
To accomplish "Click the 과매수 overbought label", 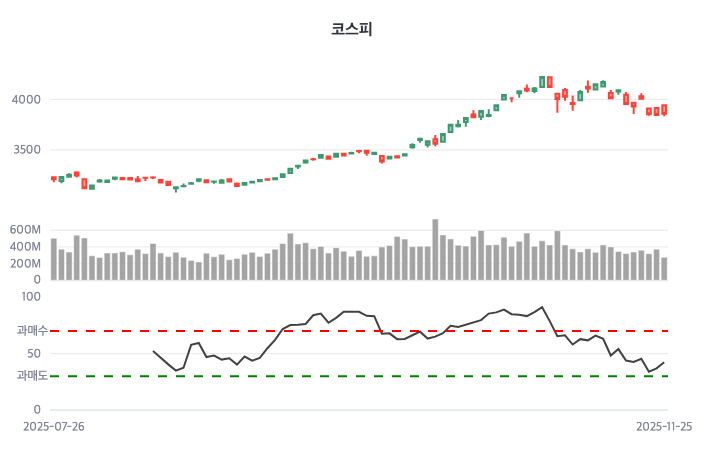I will (32, 330).
